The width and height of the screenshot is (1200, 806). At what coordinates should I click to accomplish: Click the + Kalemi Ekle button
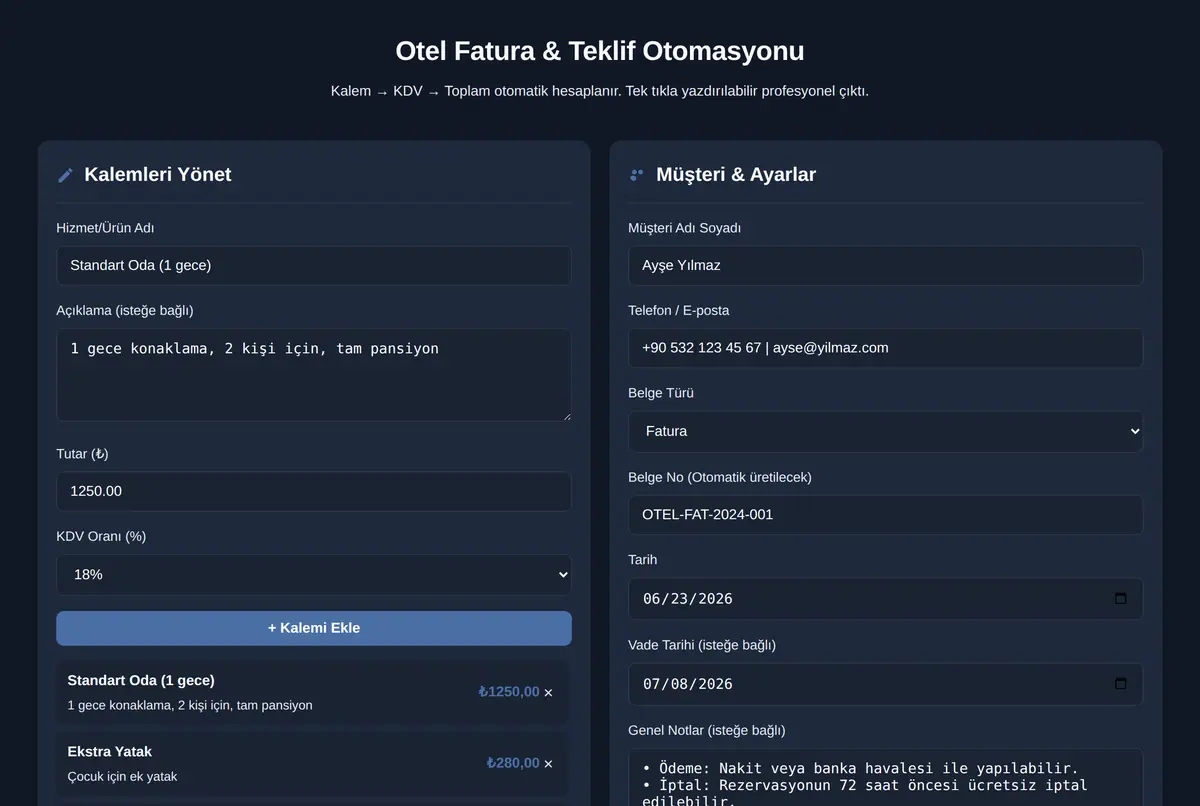click(x=314, y=628)
